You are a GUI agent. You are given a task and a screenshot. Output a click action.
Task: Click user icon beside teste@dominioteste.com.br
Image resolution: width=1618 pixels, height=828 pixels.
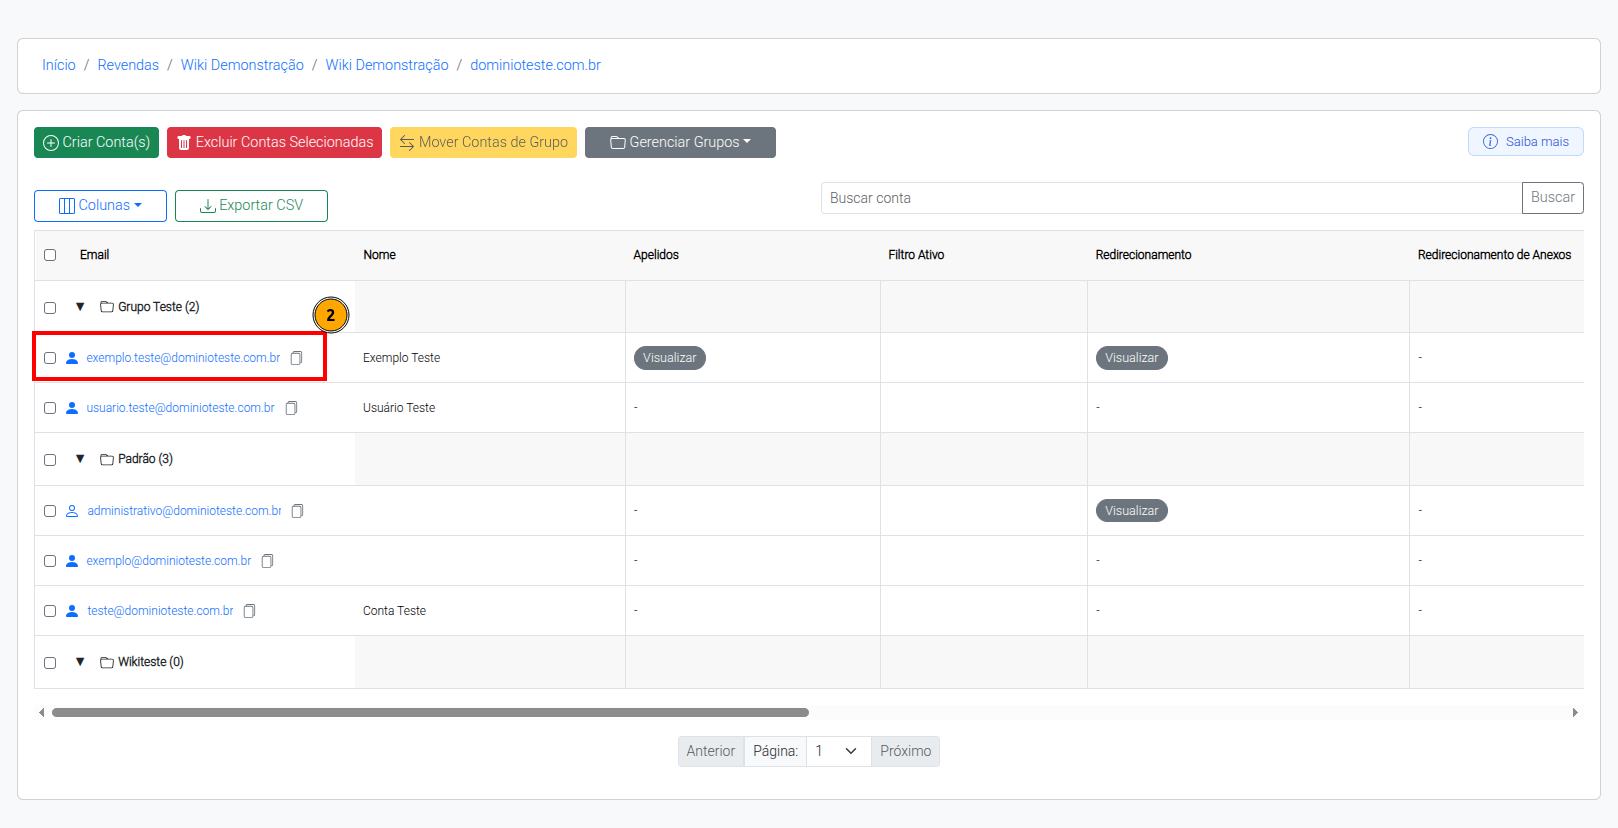72,611
